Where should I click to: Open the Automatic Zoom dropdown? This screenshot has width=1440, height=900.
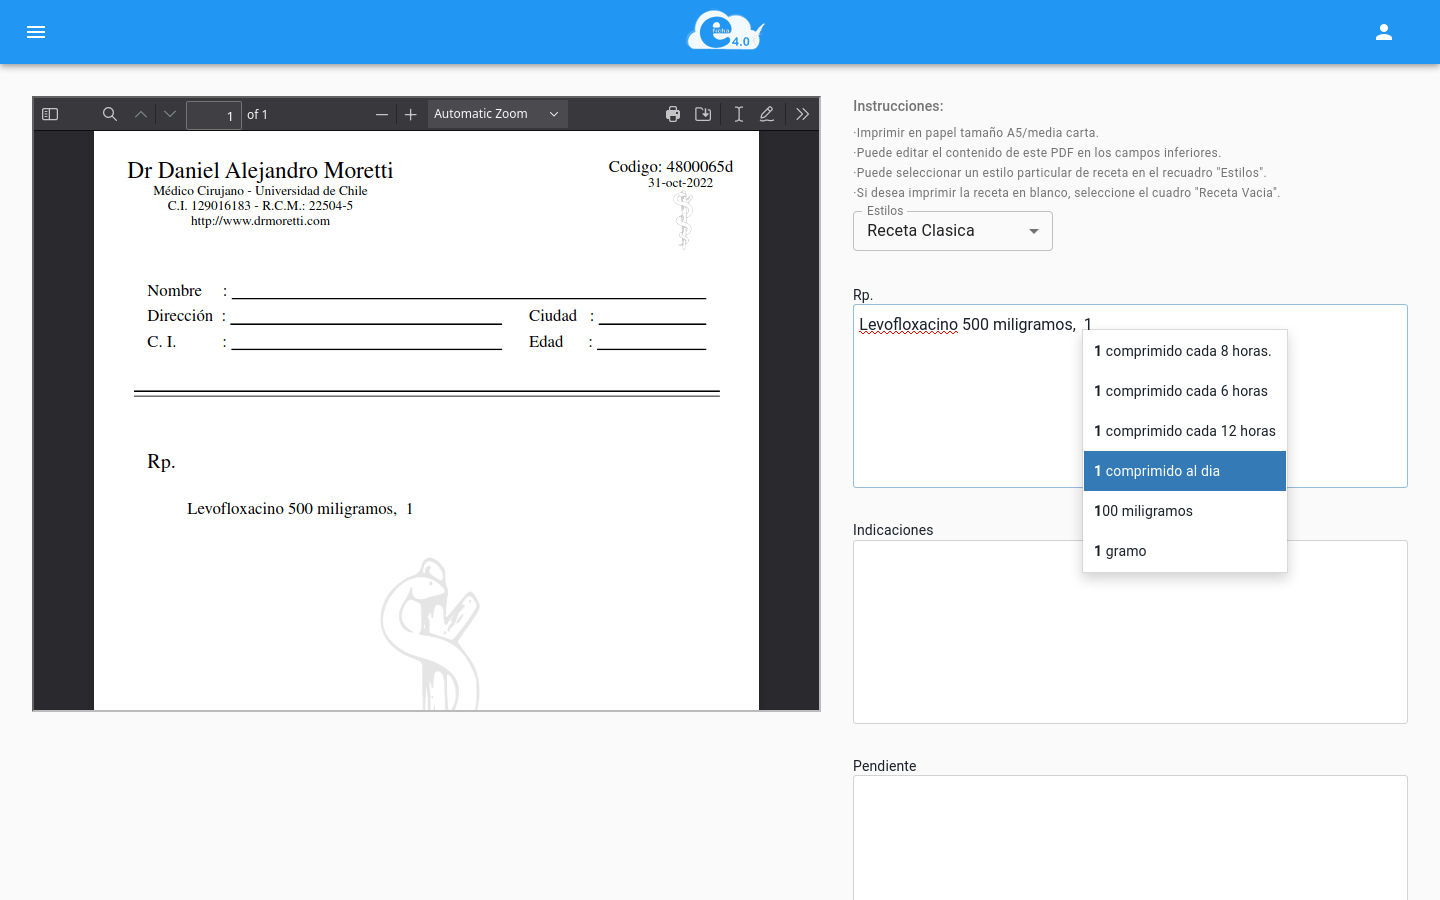click(496, 114)
